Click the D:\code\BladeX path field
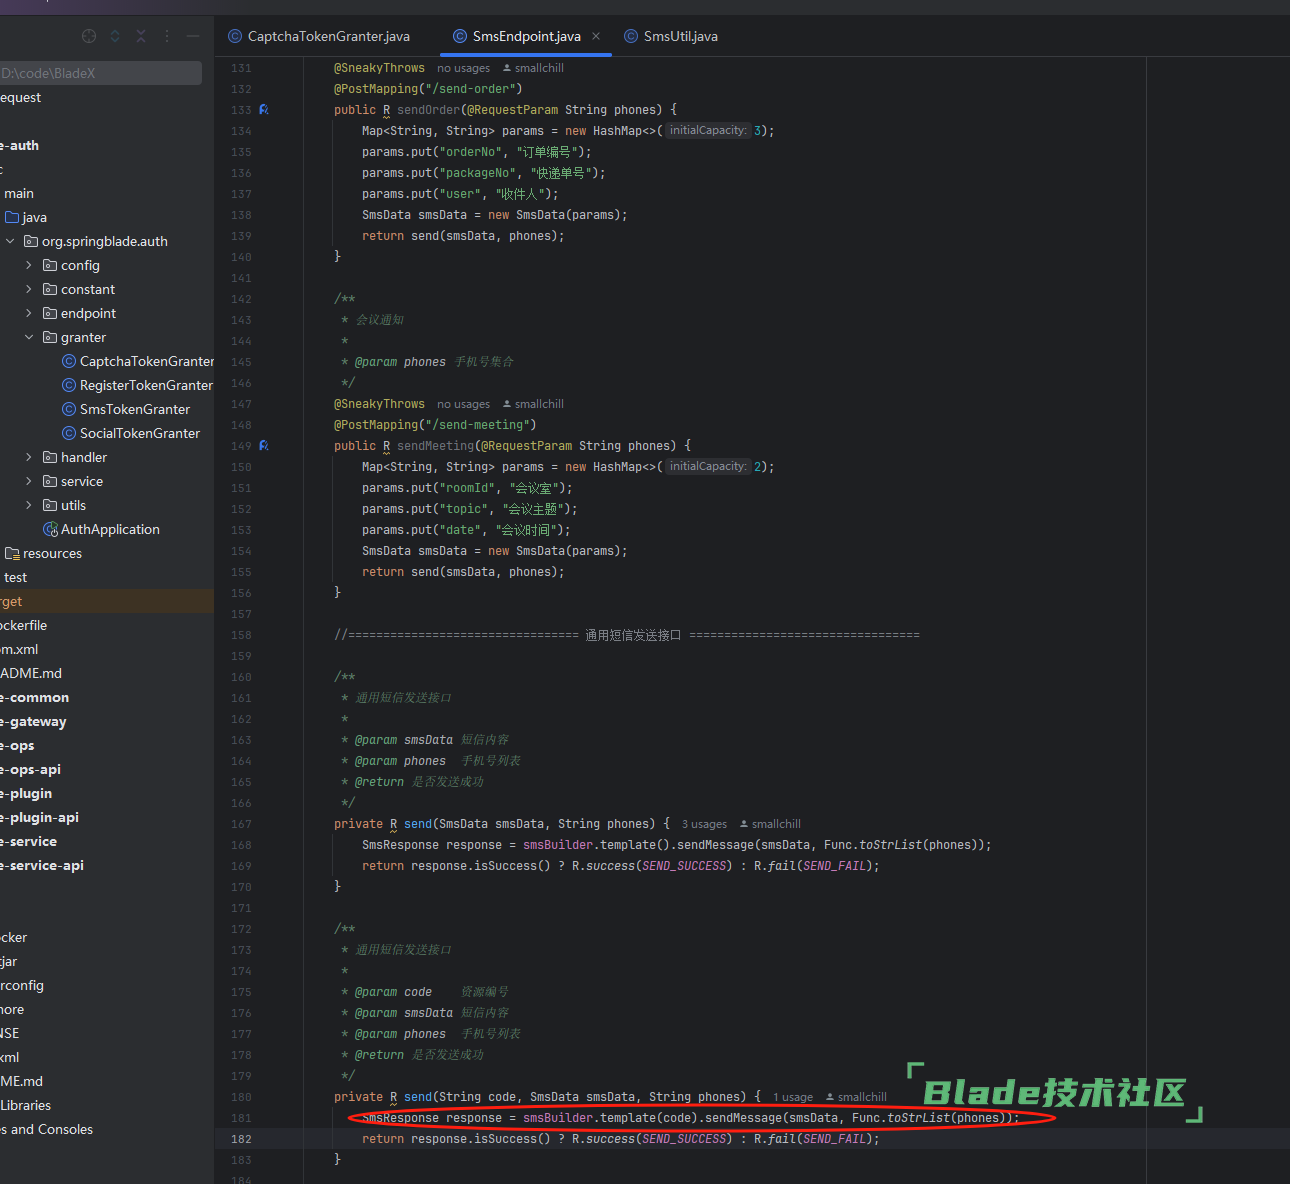1290x1184 pixels. pyautogui.click(x=100, y=73)
